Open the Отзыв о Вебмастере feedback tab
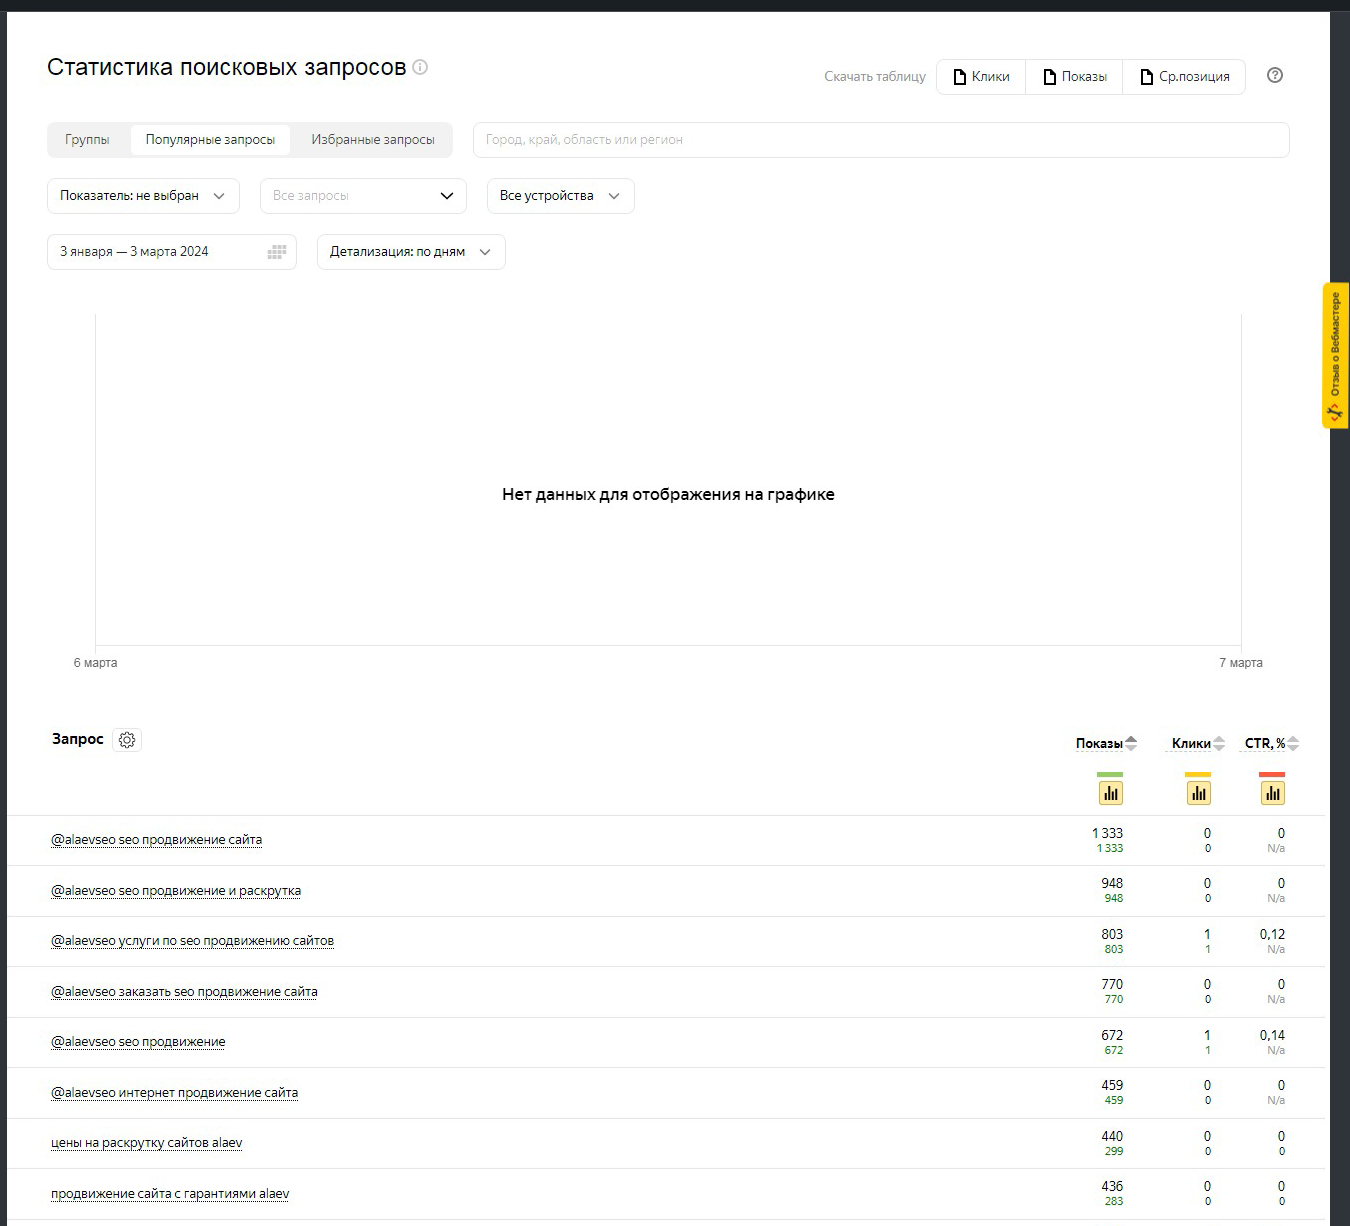Image resolution: width=1350 pixels, height=1226 pixels. click(1335, 356)
